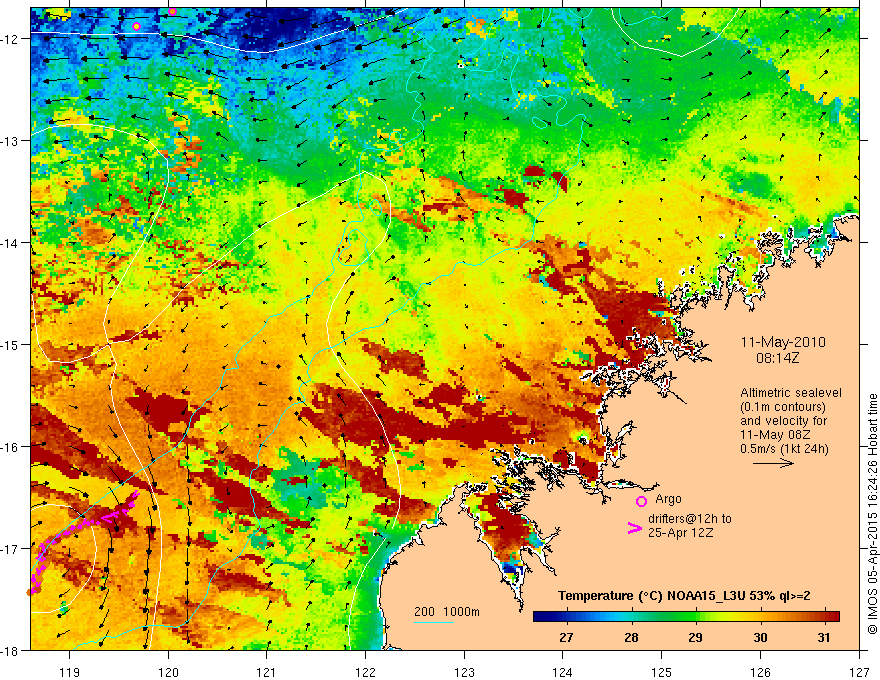Click the IMOS copyright timestamp text
Screen dimensions: 880x680
872,514
